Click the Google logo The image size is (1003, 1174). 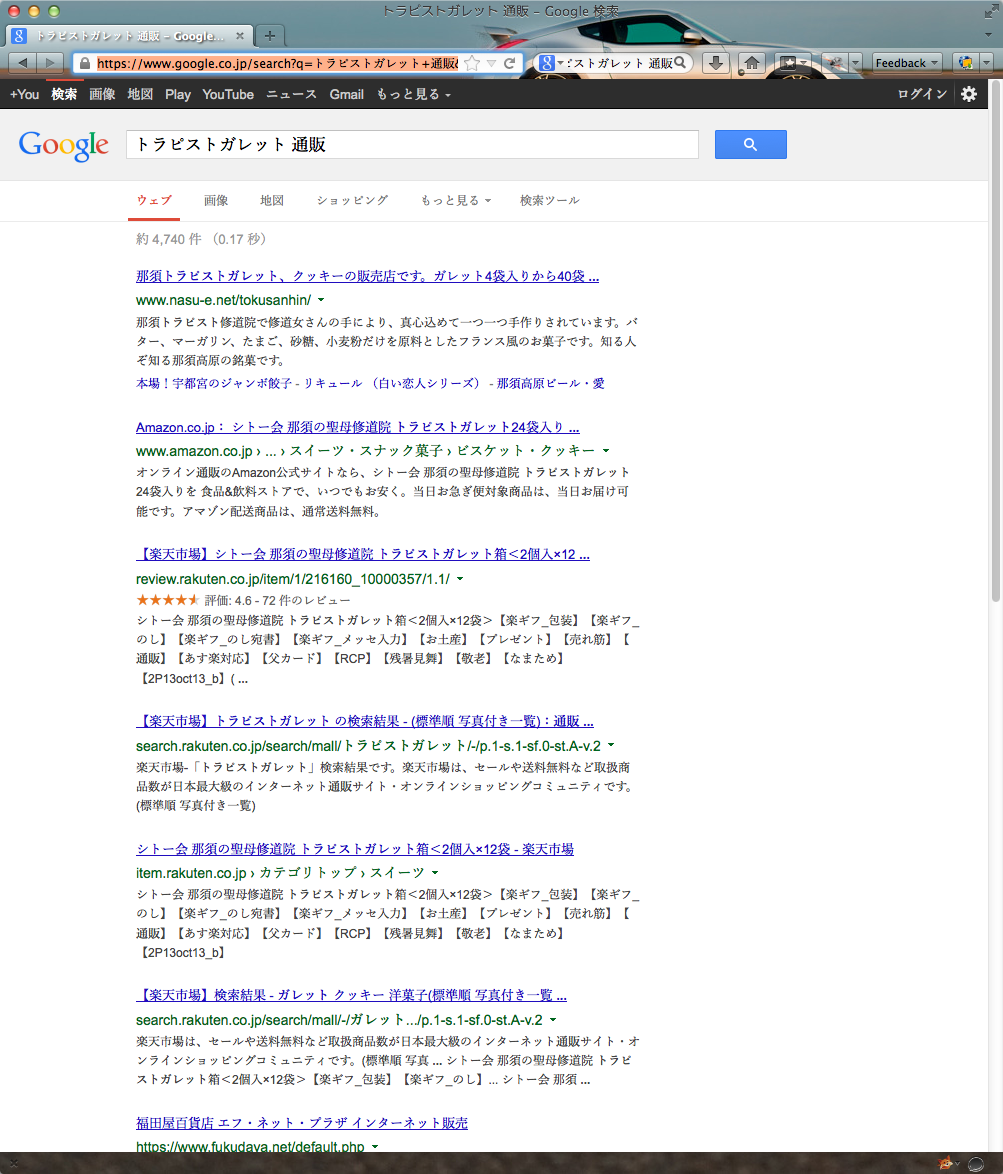(64, 145)
